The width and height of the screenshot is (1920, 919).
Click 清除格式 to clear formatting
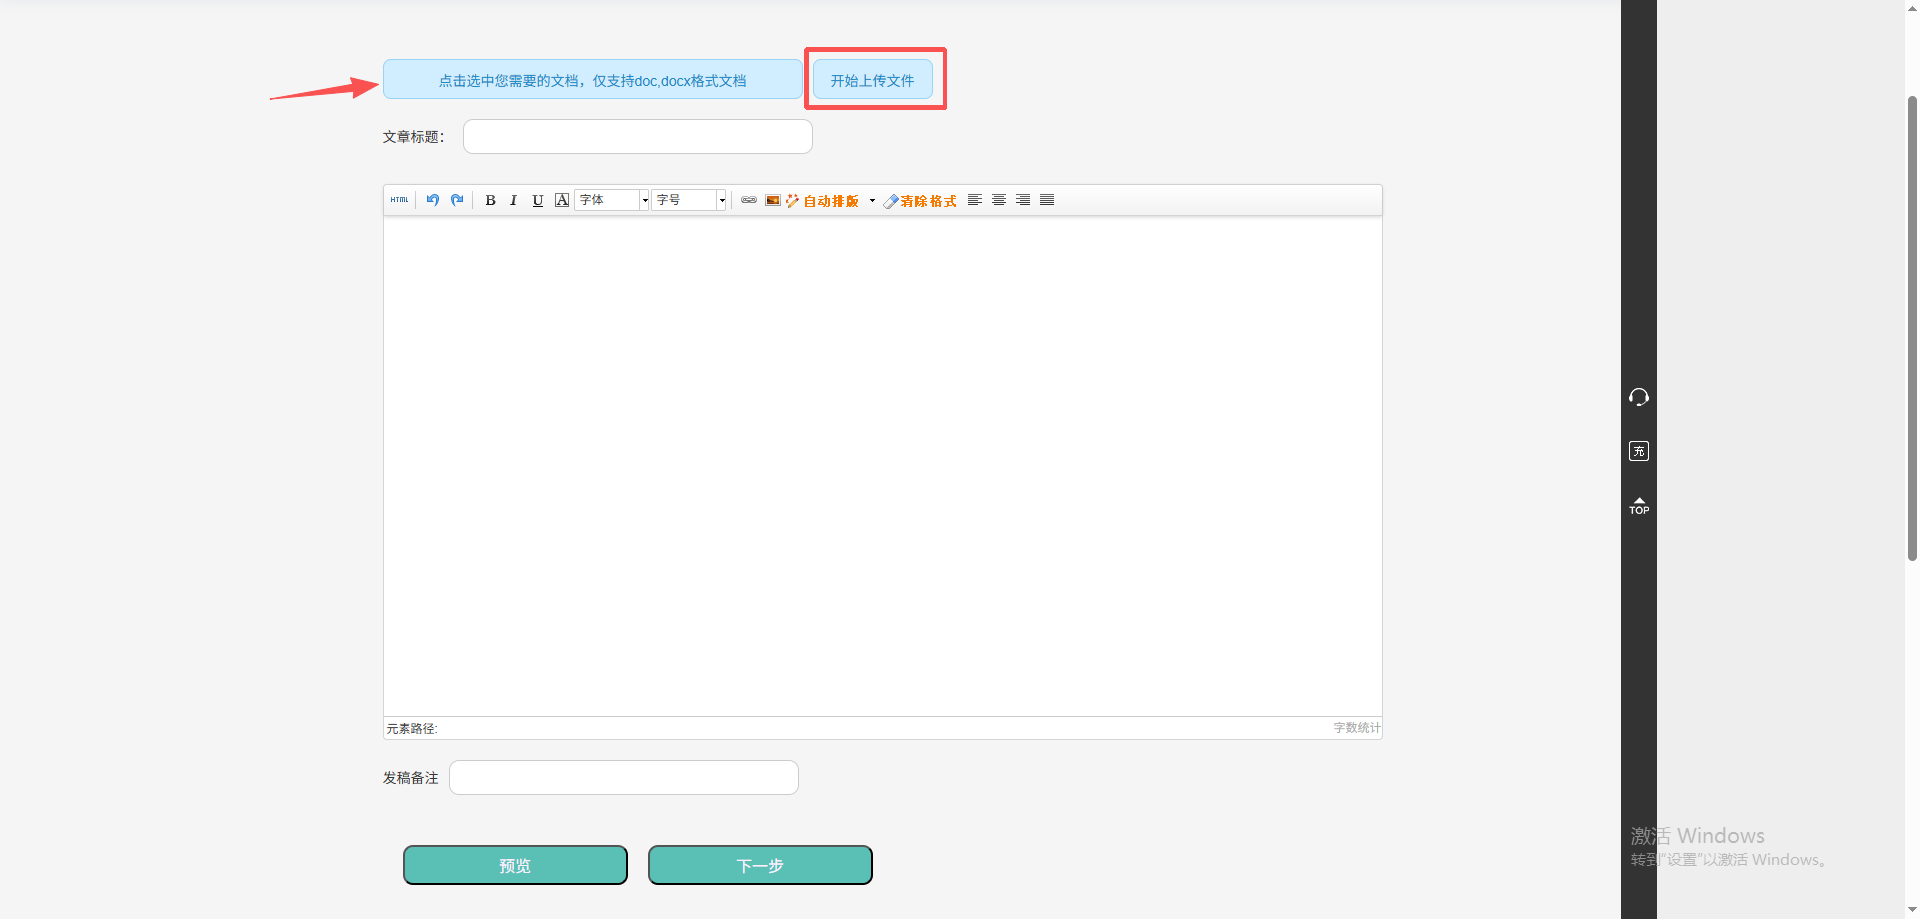(x=920, y=201)
